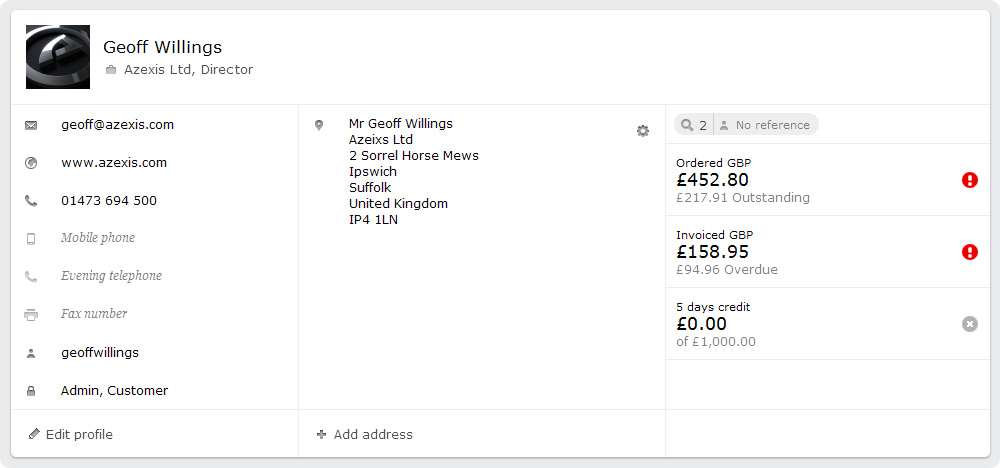Open the www.azexis.com website link
This screenshot has width=1000, height=468.
click(114, 163)
